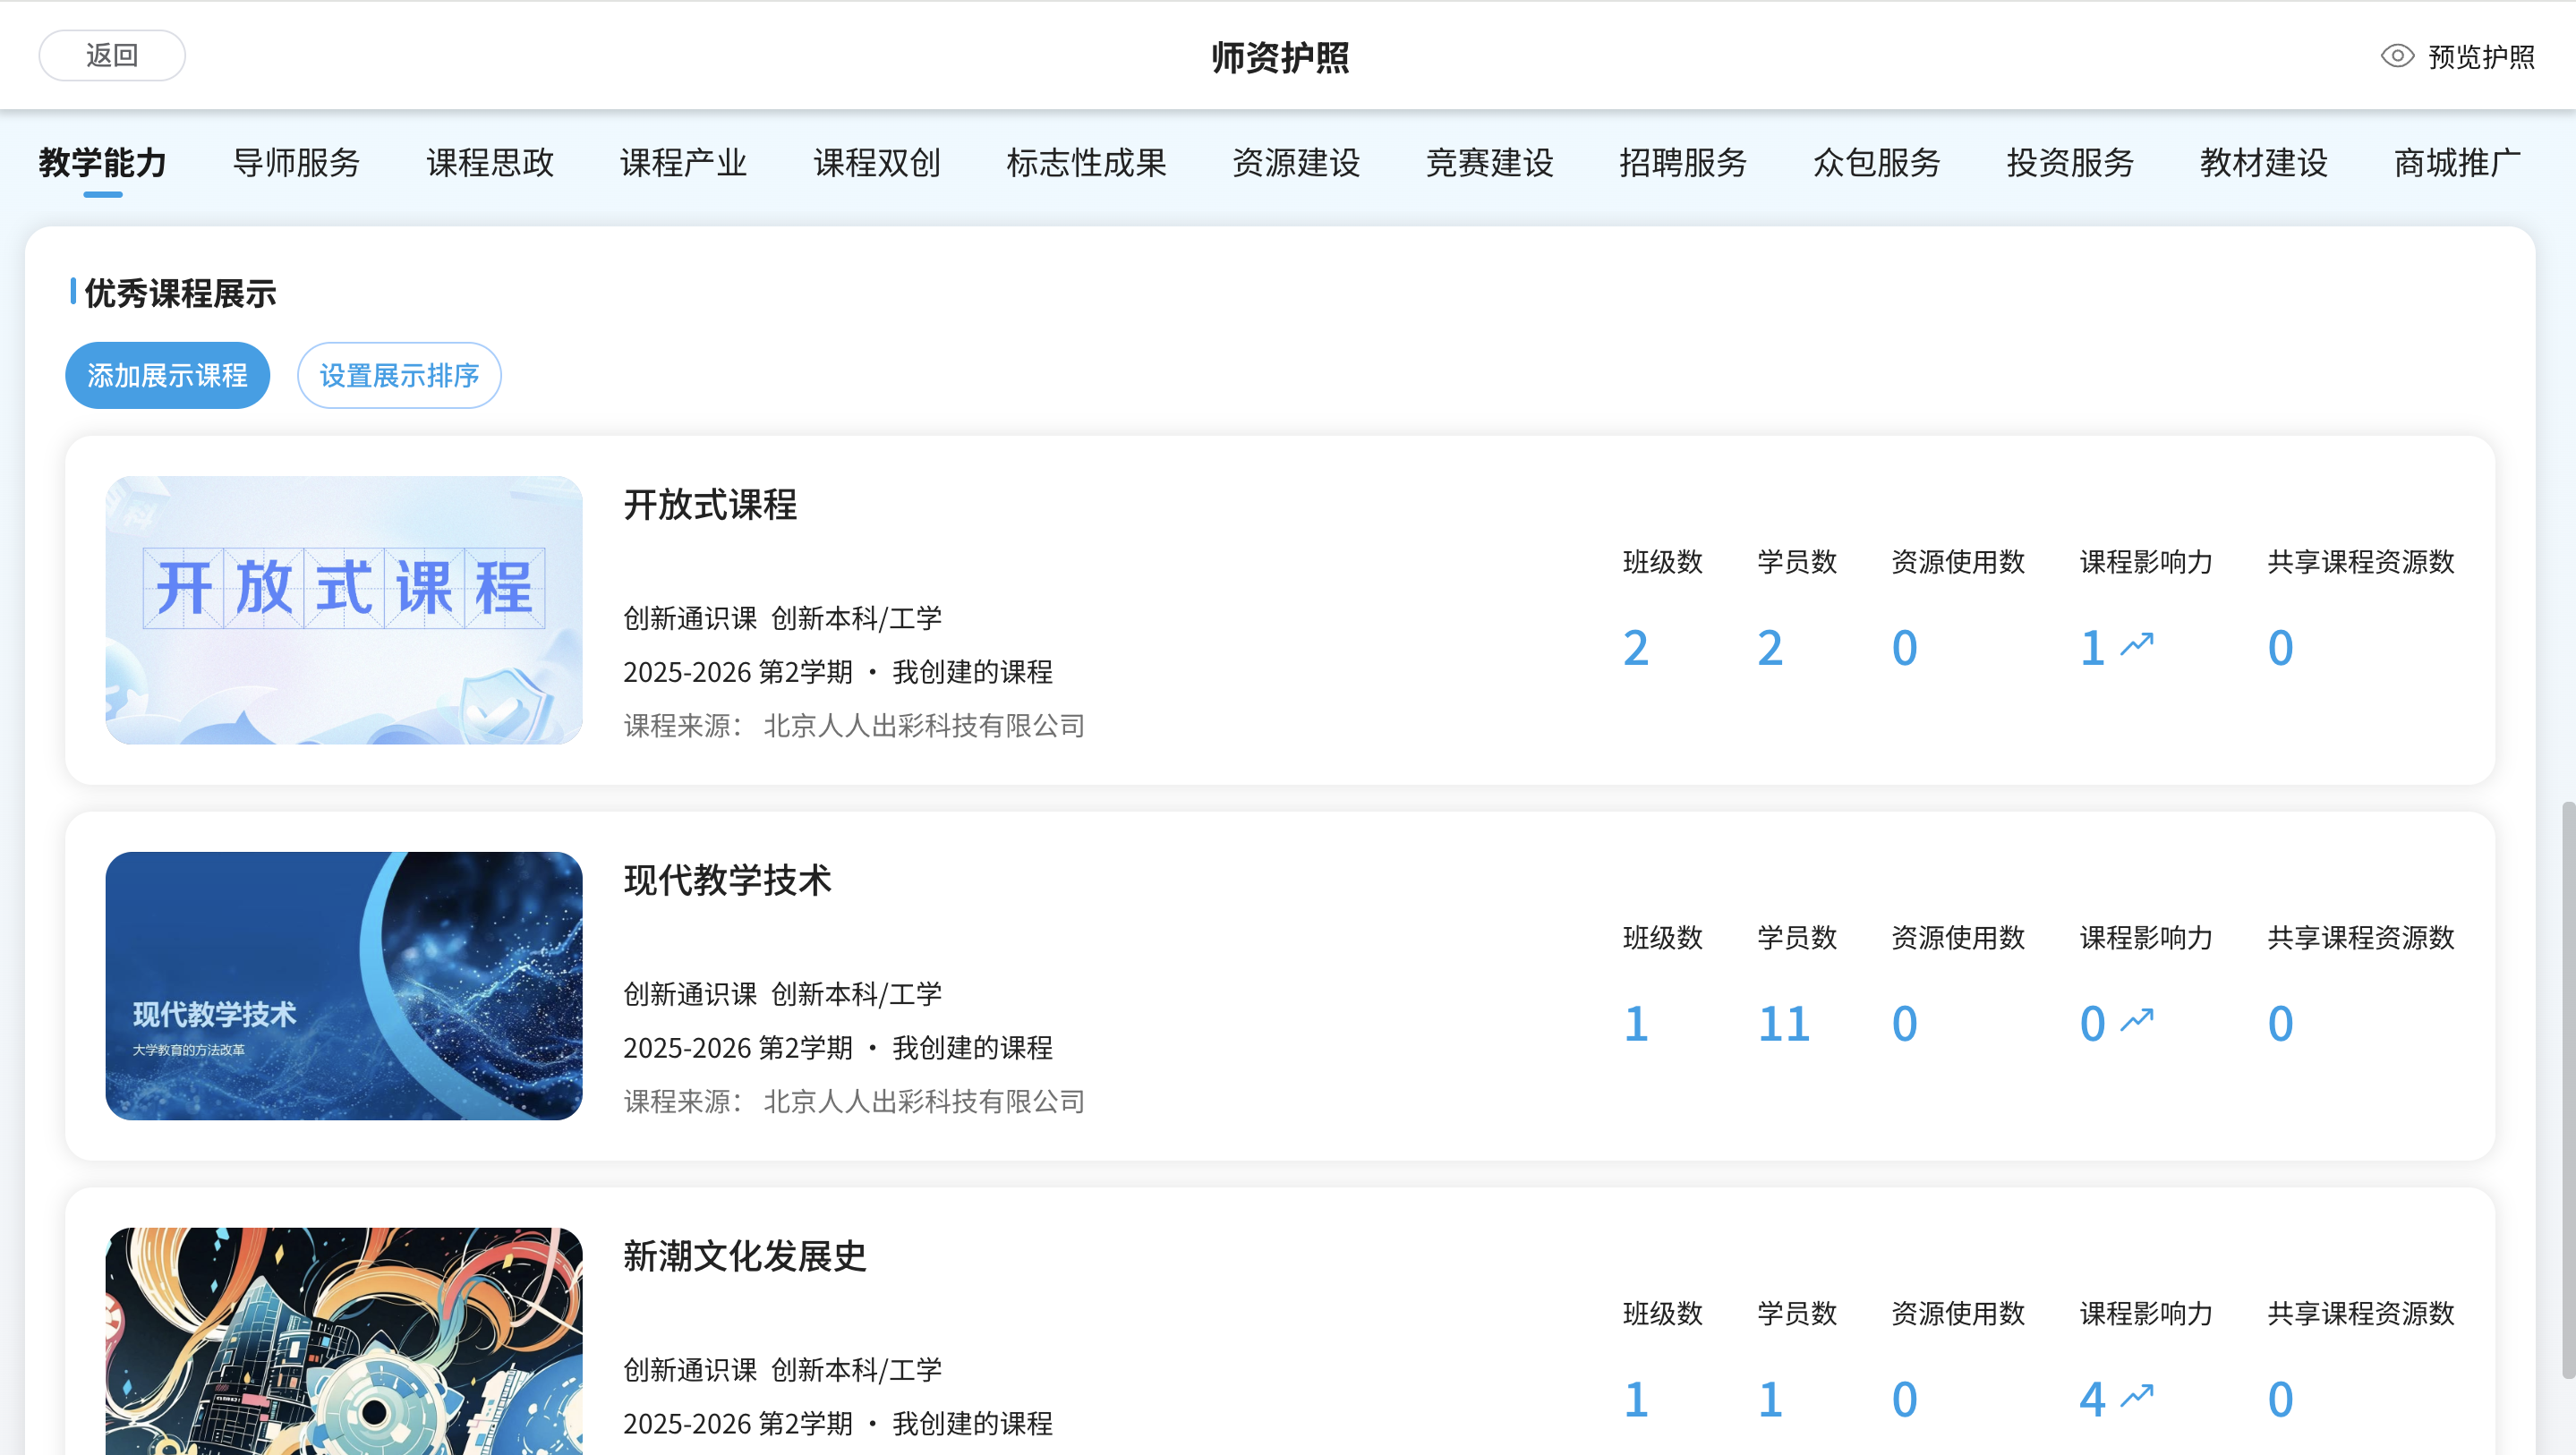Click 班级数 label in 开放式课程 row

coord(1663,562)
